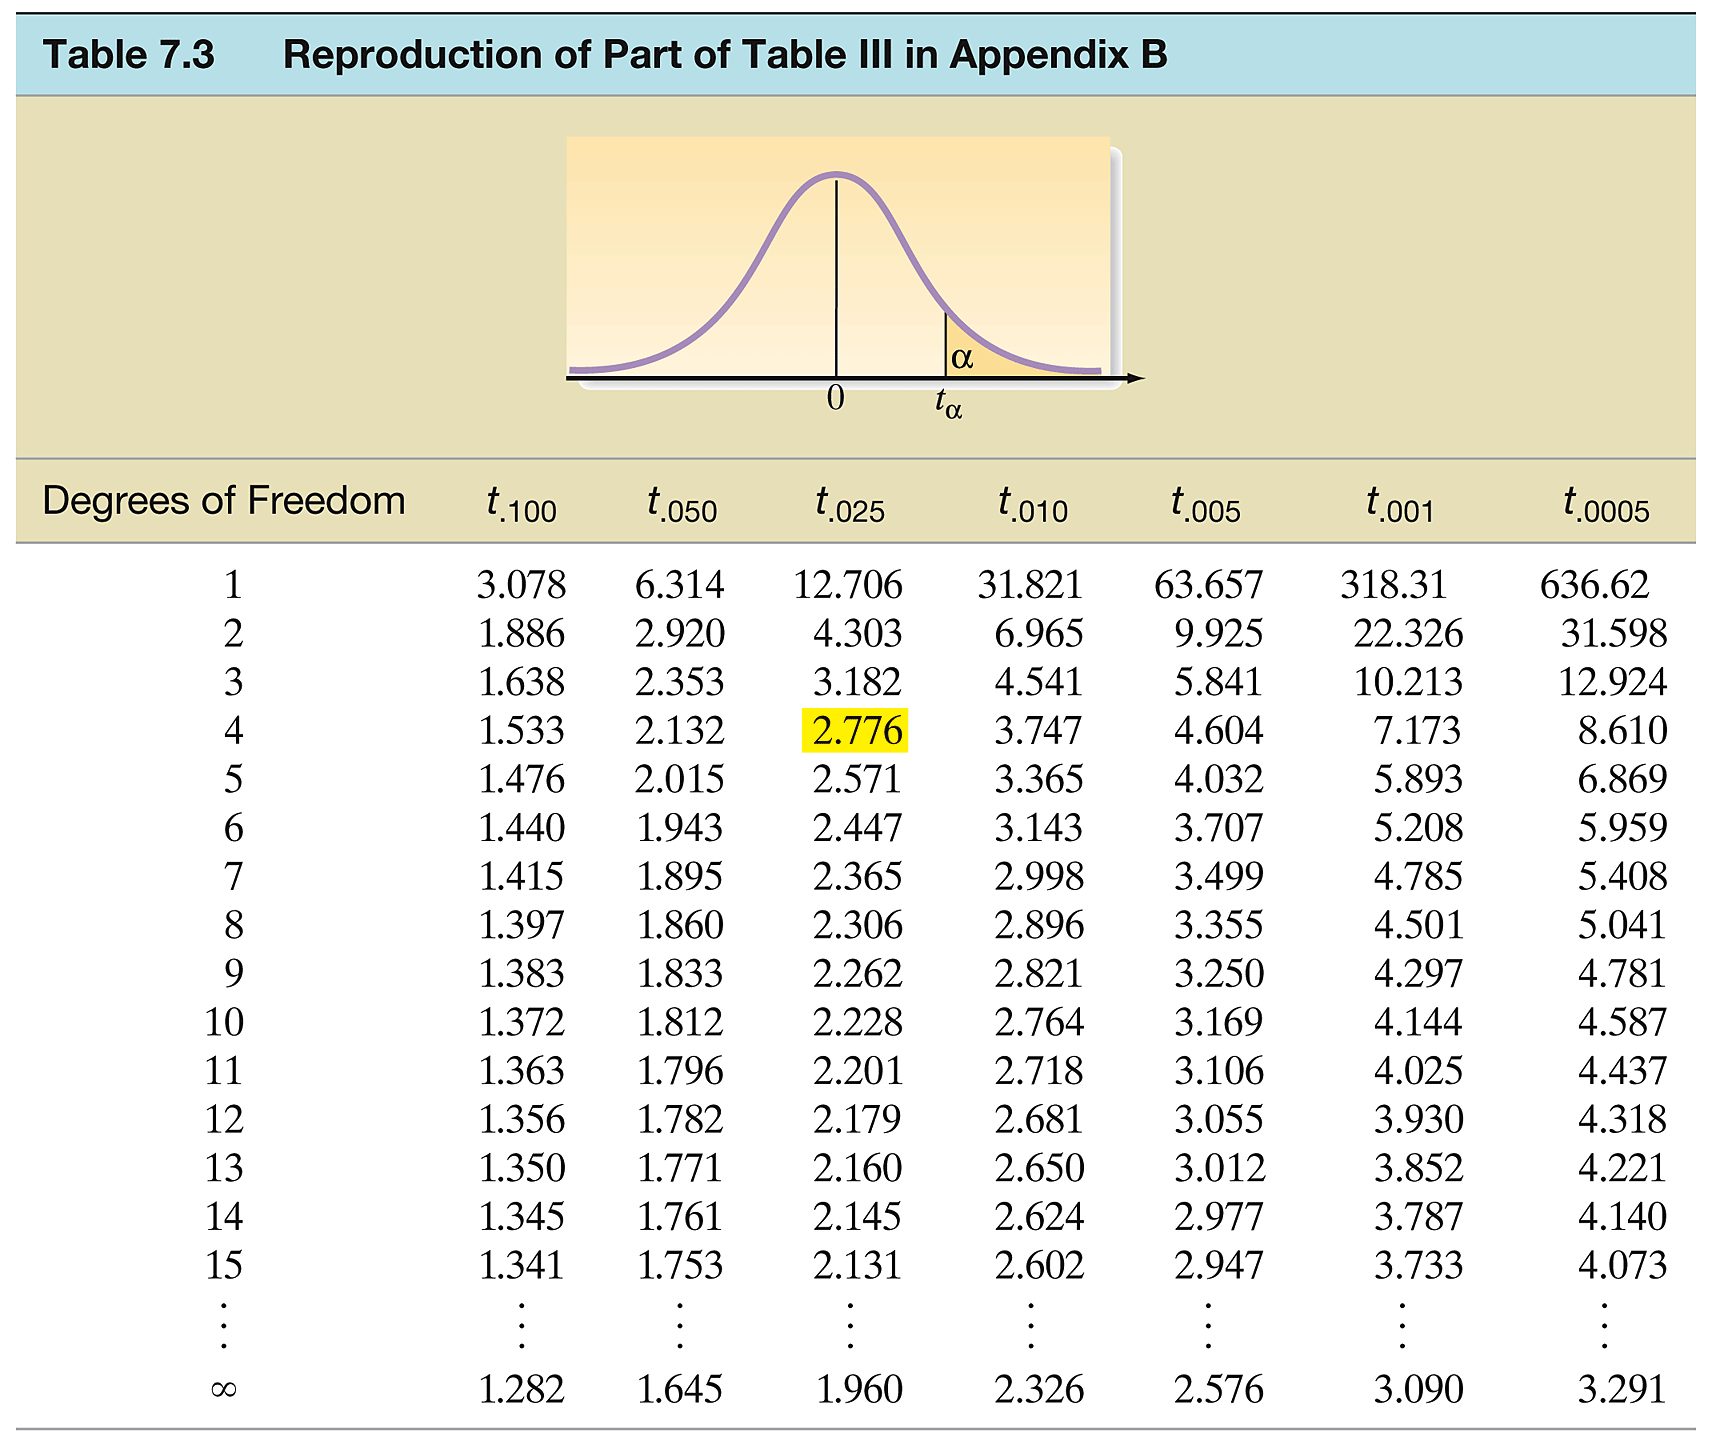This screenshot has width=1712, height=1441.
Task: Select the t.010 column header
Action: tap(1032, 503)
